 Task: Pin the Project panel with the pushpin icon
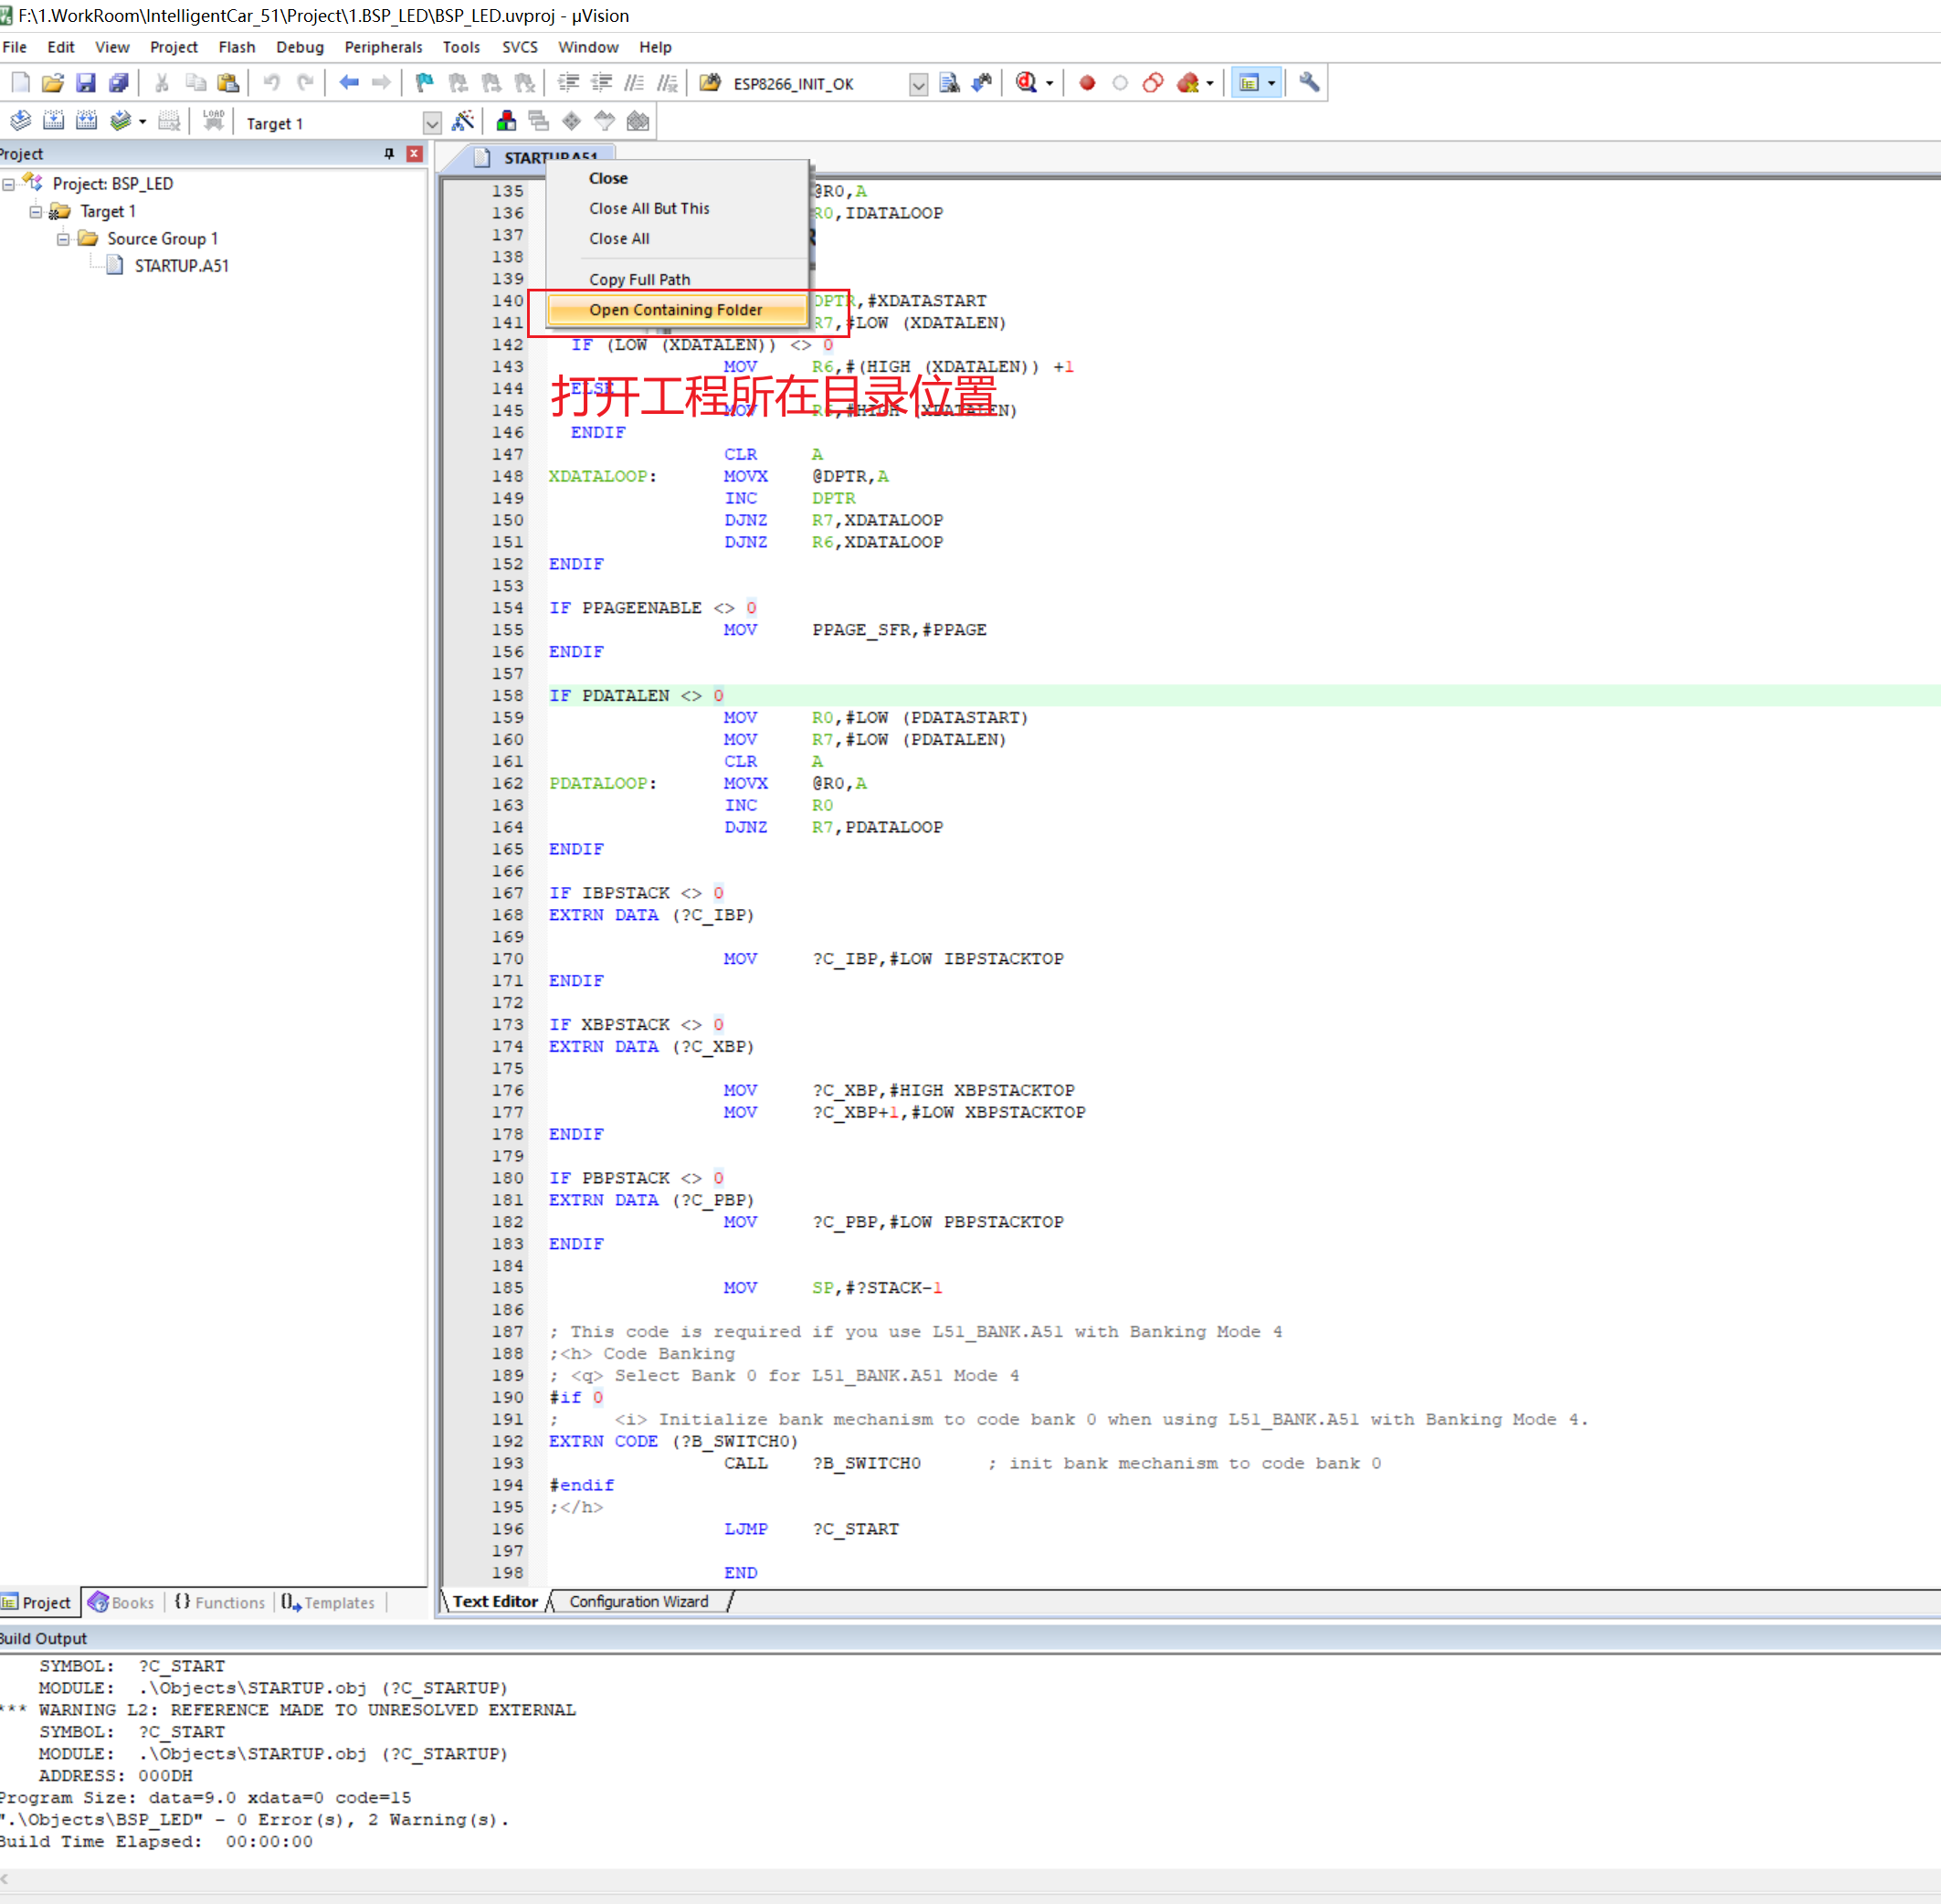point(389,154)
